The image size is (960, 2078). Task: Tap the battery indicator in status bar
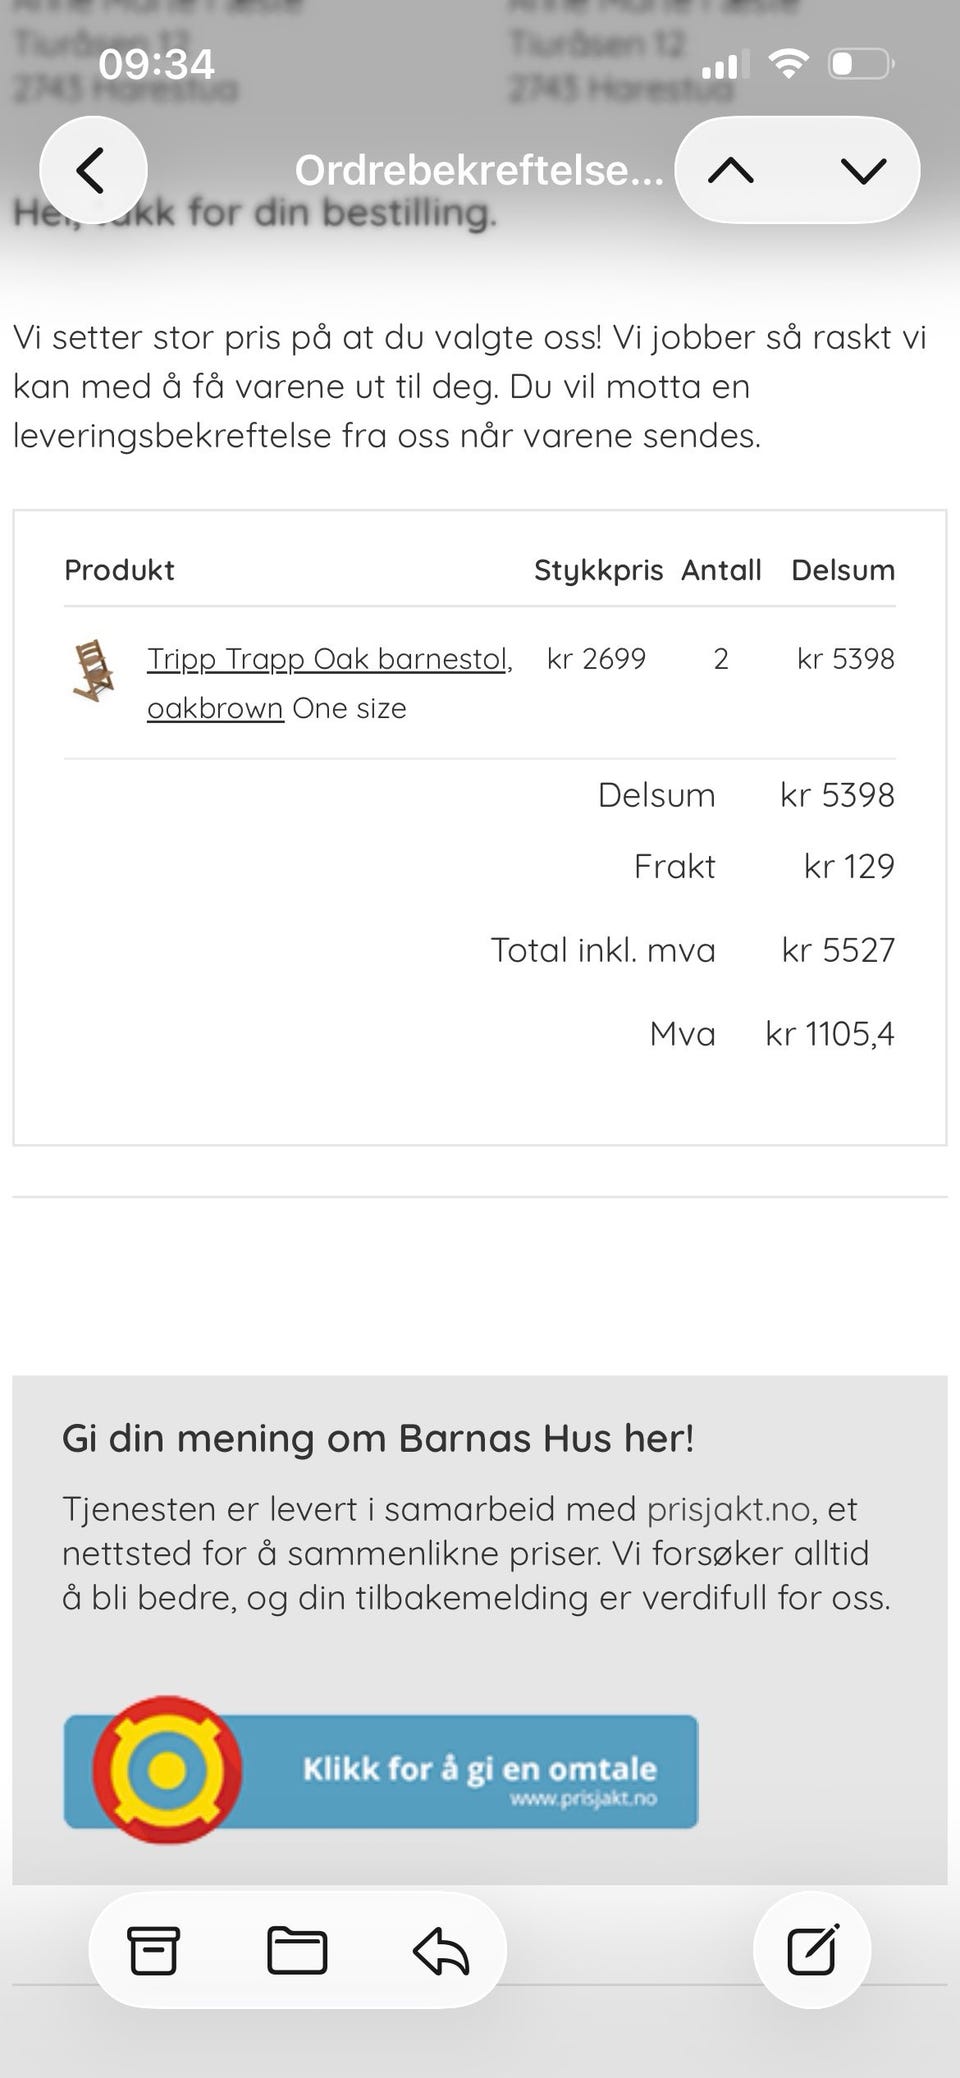861,64
